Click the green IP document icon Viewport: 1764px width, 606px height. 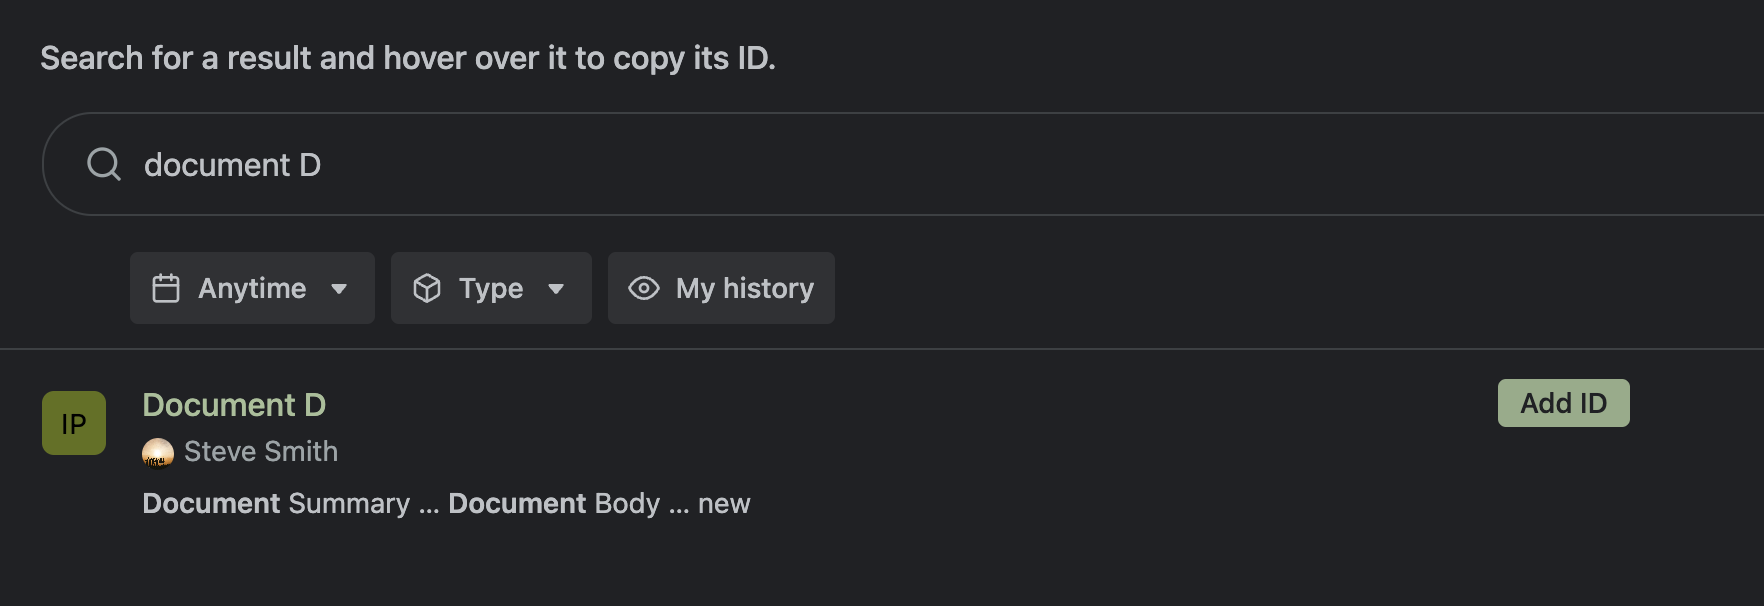click(74, 423)
